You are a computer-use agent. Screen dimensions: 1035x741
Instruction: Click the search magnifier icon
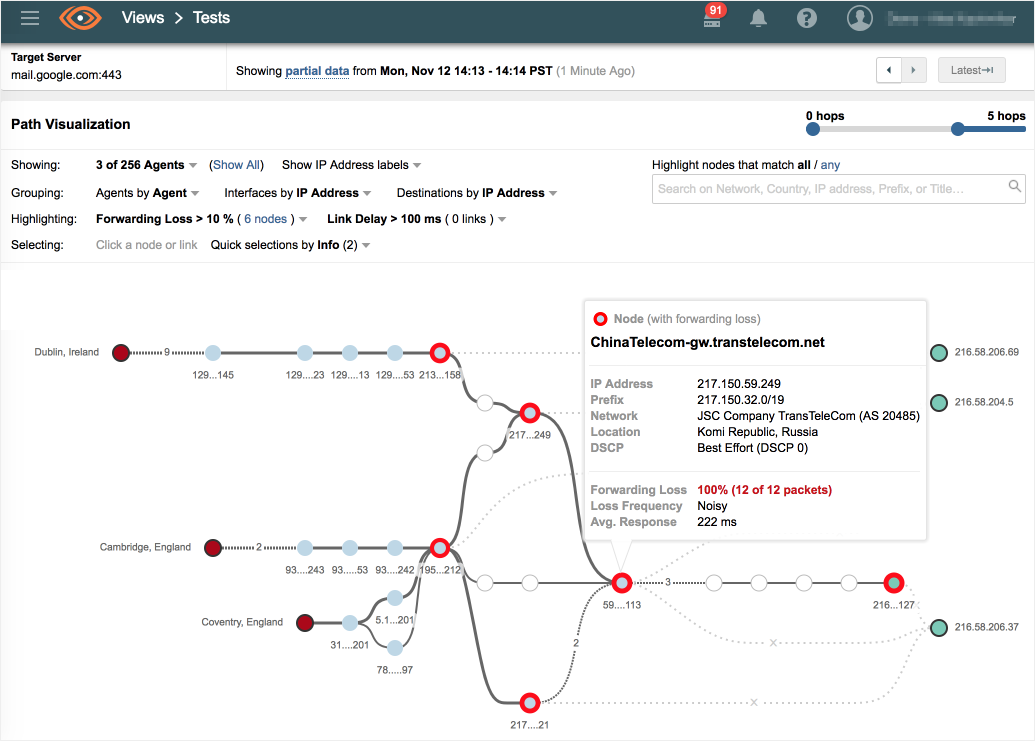[x=1014, y=187]
